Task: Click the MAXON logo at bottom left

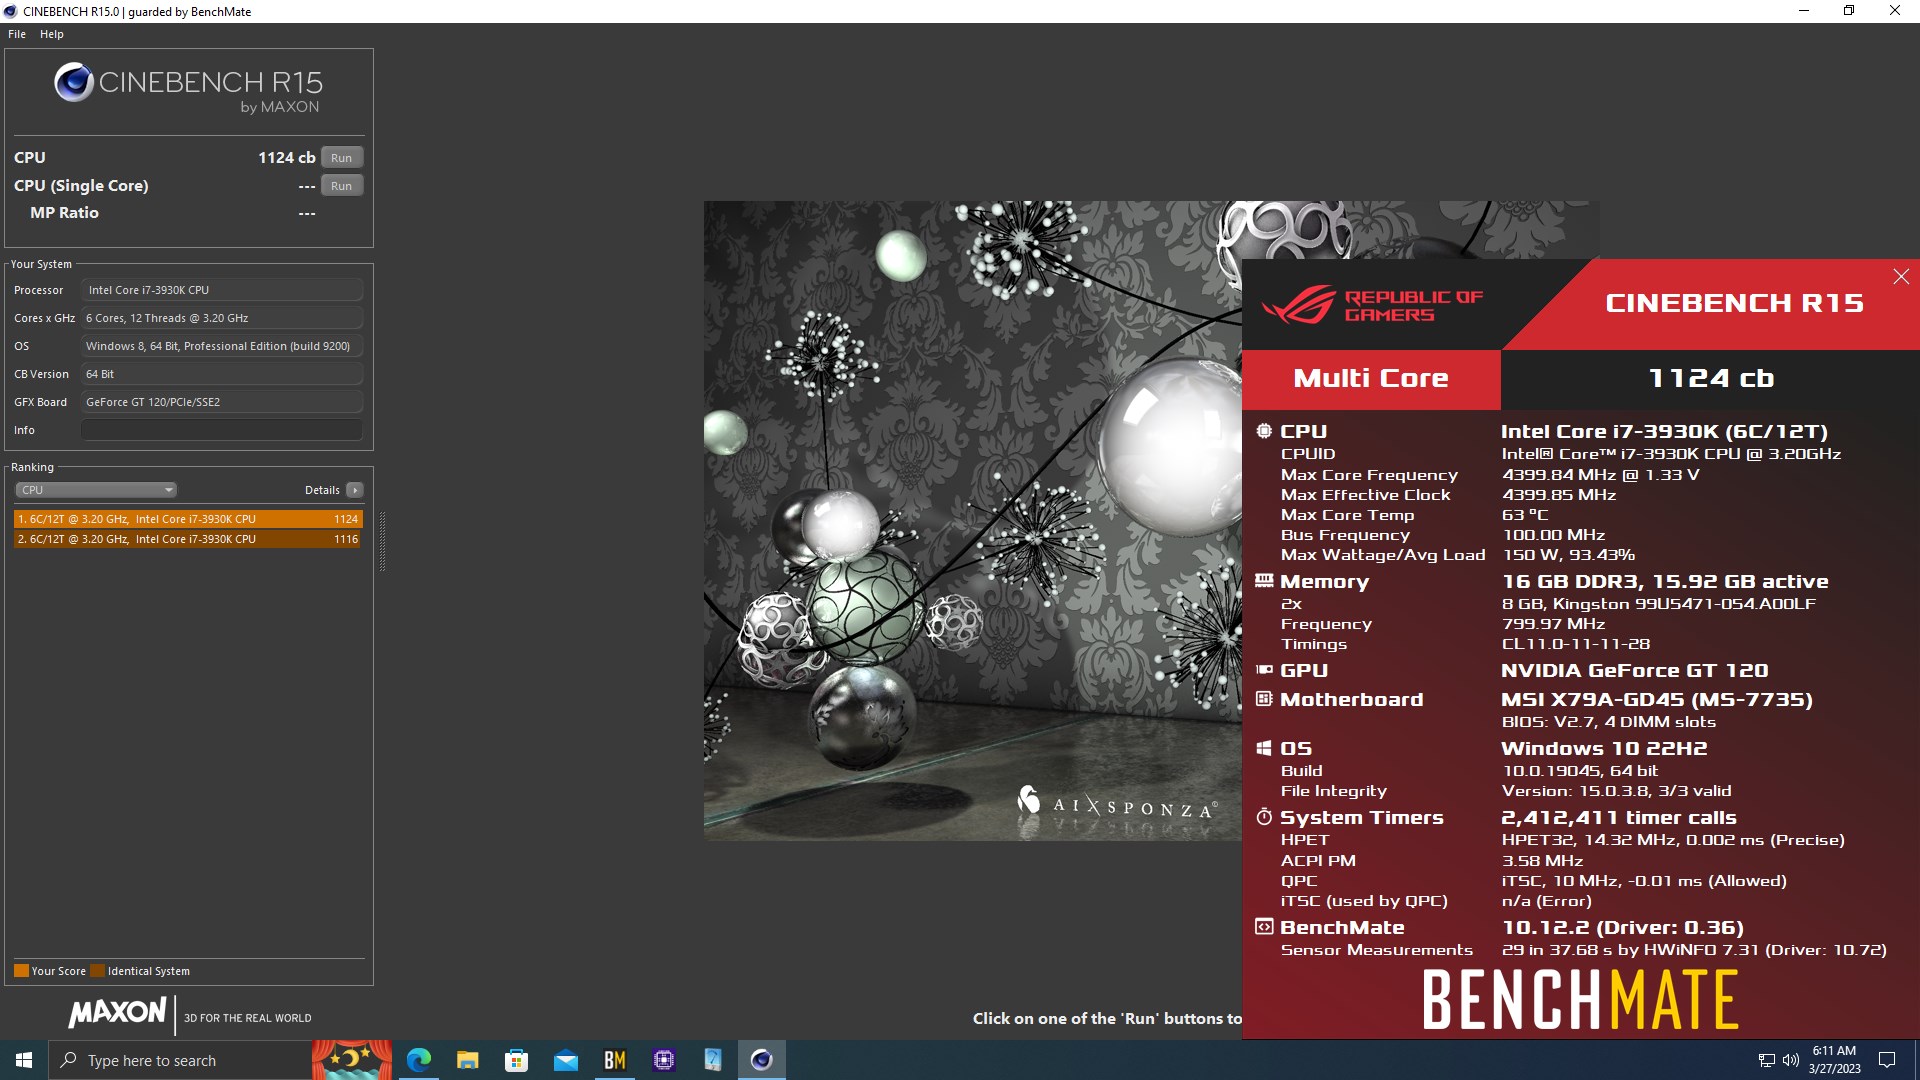Action: [117, 1013]
